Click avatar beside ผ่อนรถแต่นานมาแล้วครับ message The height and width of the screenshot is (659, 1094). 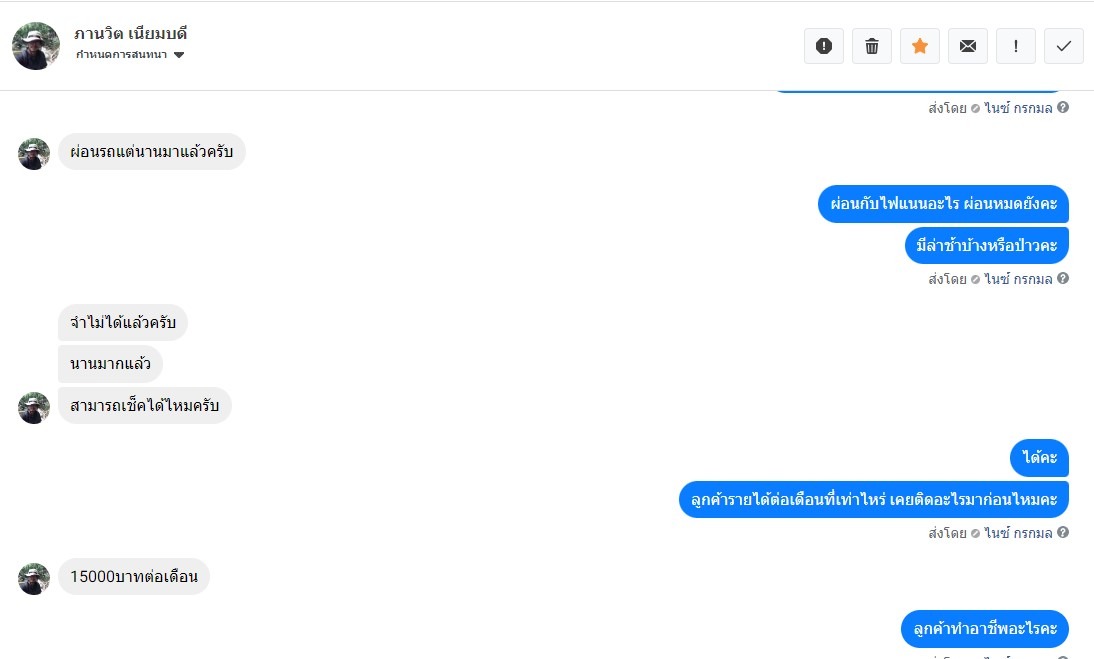(x=34, y=154)
